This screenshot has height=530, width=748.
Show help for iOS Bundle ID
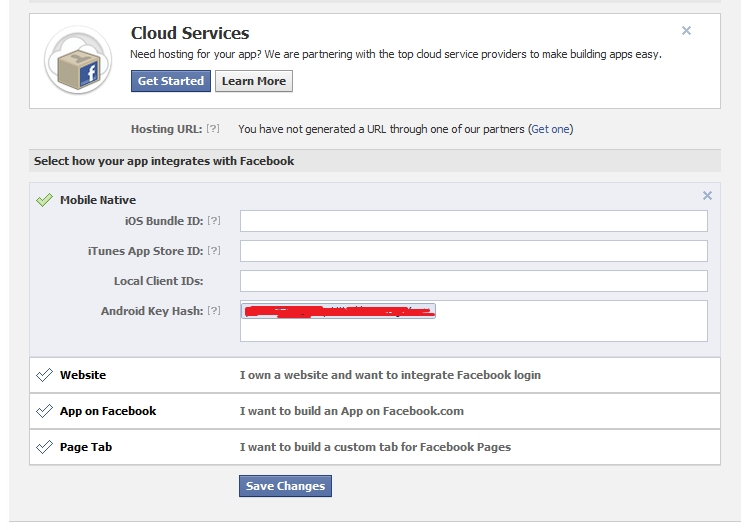pos(213,221)
